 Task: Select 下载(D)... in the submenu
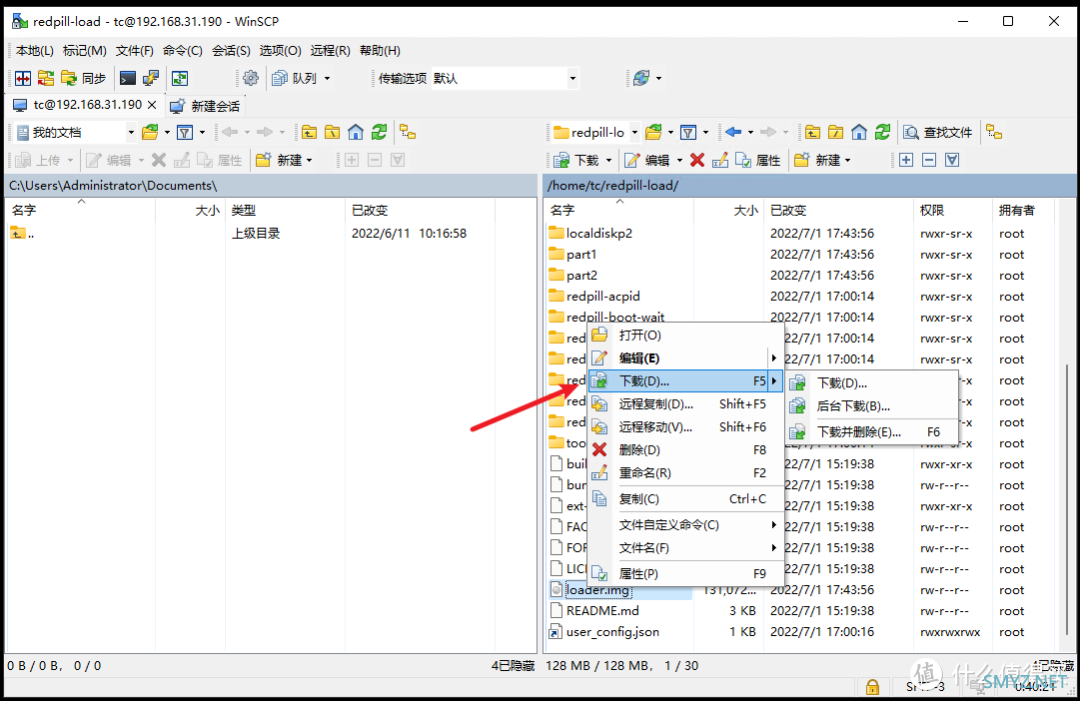(x=873, y=383)
